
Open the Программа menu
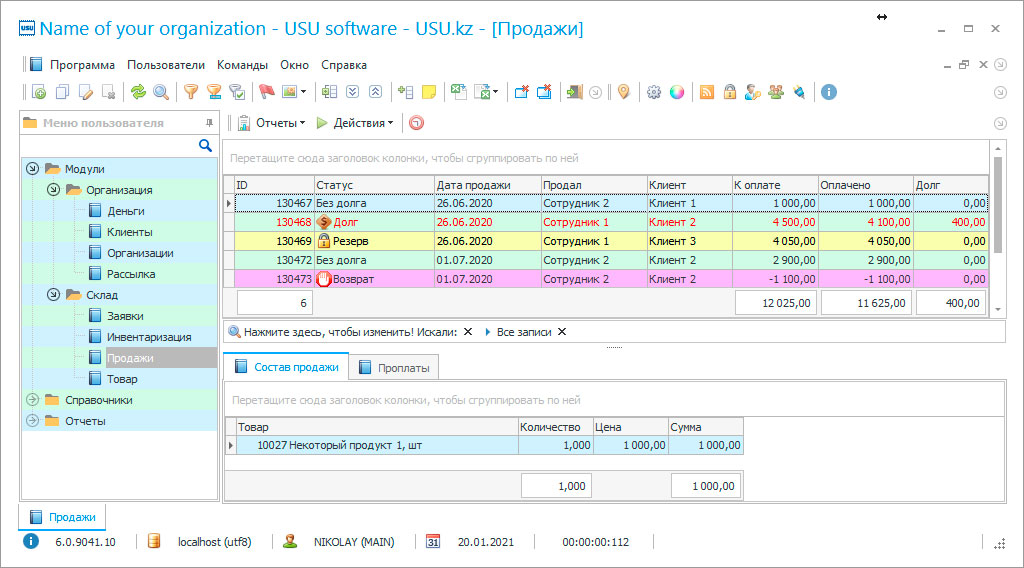tap(82, 65)
